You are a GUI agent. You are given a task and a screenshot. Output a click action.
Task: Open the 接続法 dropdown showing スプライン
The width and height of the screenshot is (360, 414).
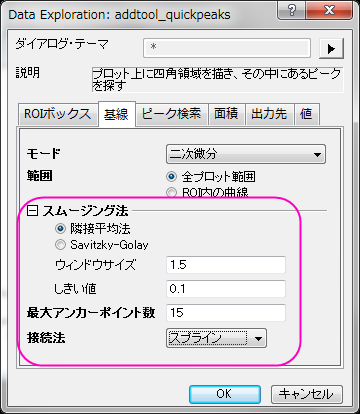216,338
